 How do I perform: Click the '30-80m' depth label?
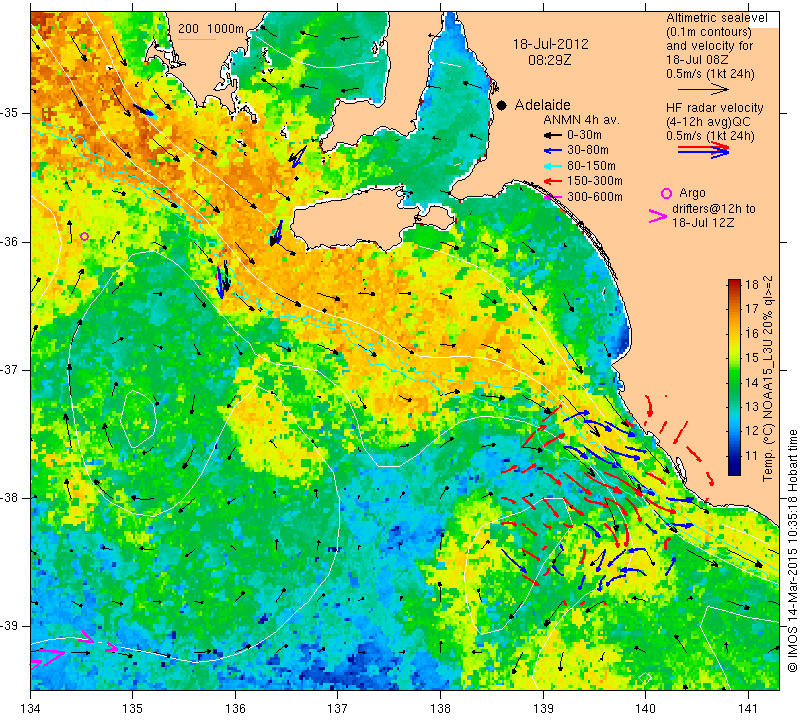click(588, 150)
